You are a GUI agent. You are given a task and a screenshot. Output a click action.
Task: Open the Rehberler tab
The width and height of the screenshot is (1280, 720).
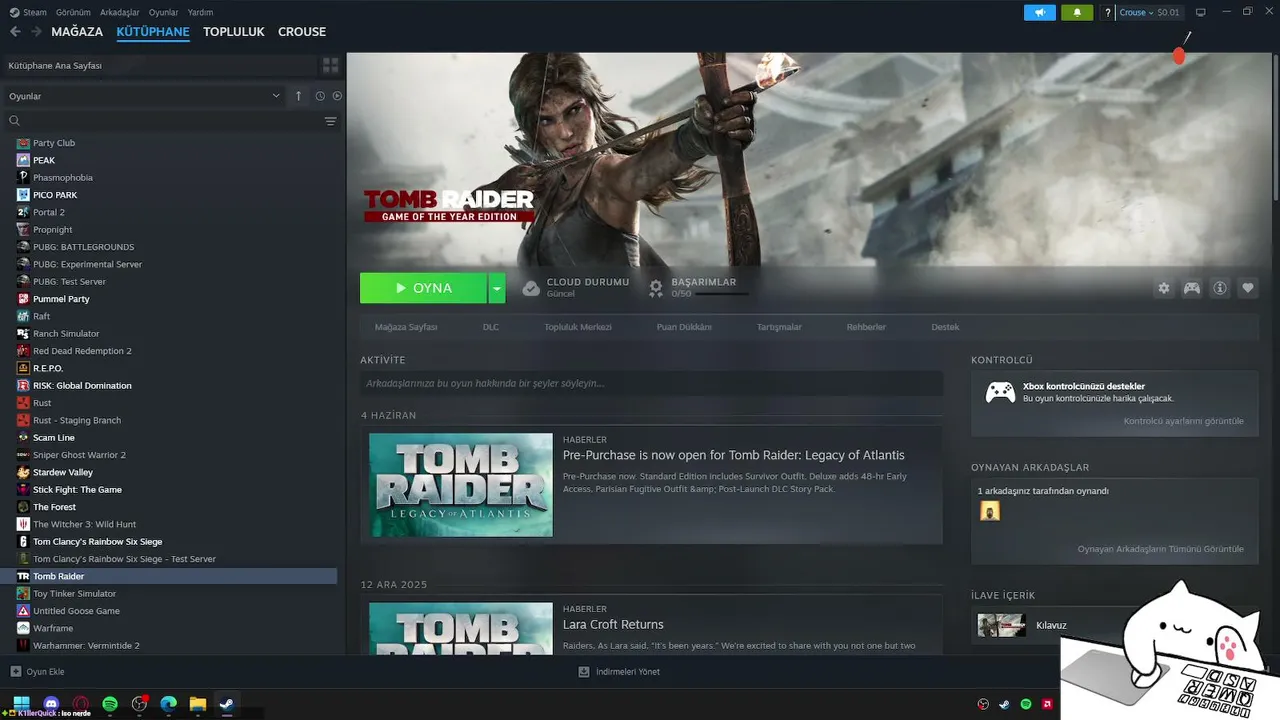tap(866, 327)
